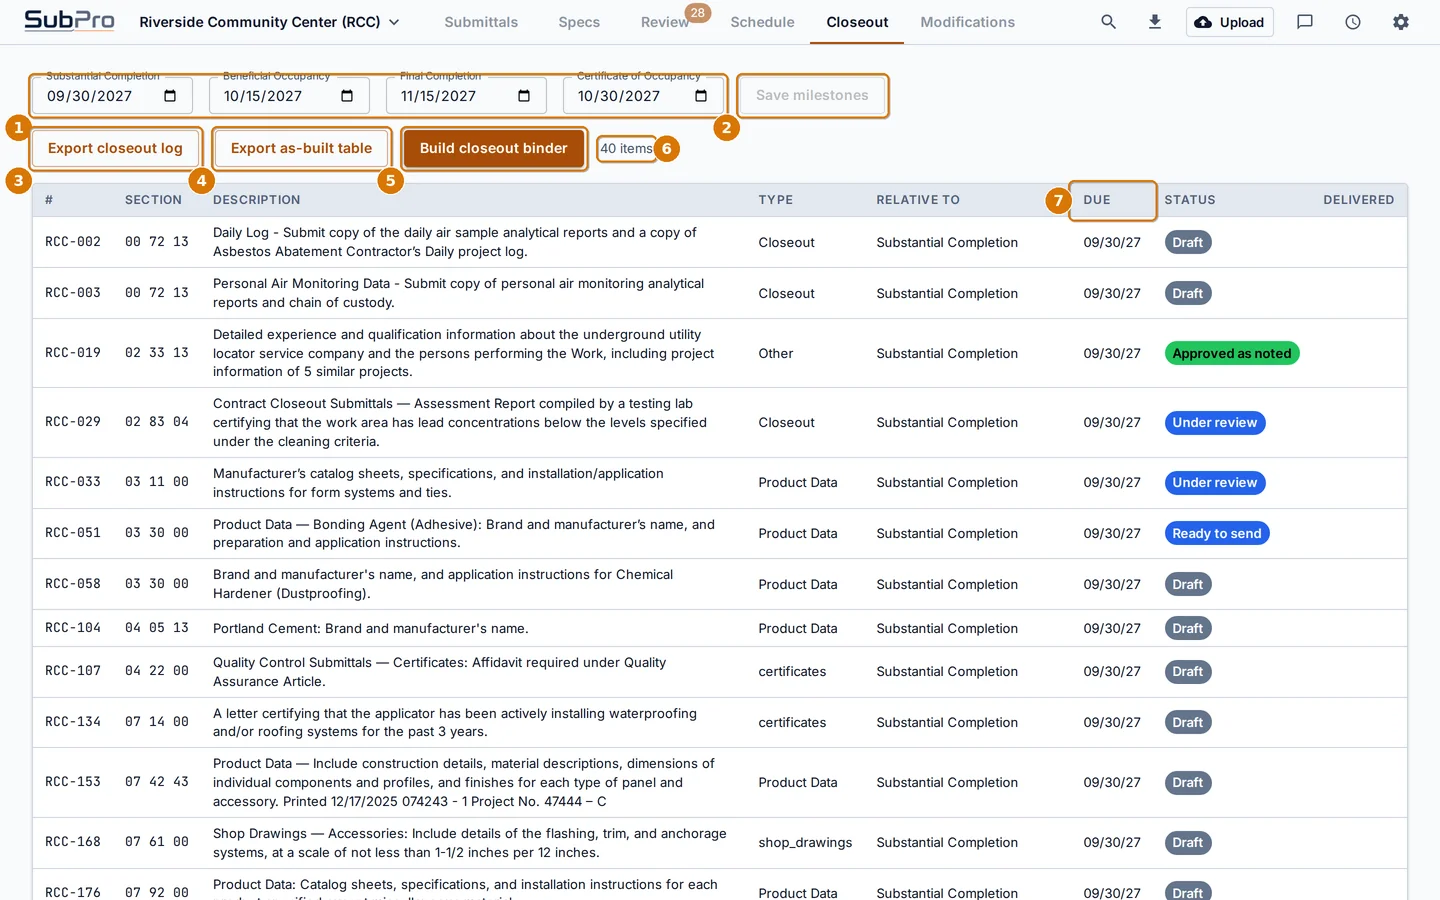The image size is (1440, 900).
Task: Open calendar picker for Final Completion date
Action: tap(524, 96)
